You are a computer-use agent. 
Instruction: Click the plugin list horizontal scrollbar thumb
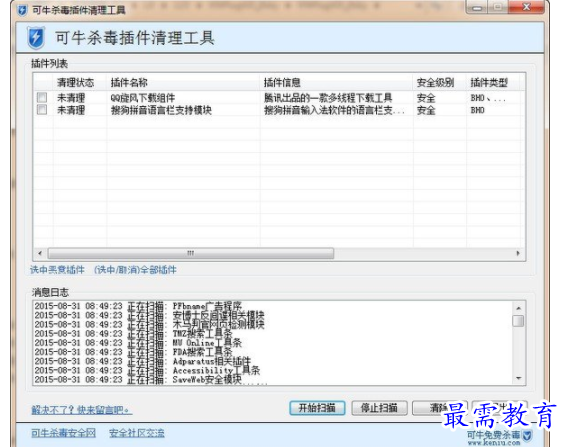pos(191,253)
